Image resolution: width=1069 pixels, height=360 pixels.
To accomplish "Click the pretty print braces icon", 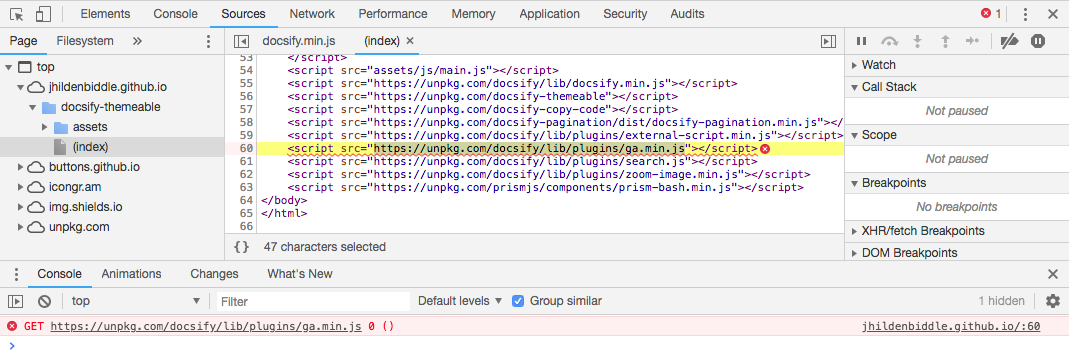I will click(241, 247).
